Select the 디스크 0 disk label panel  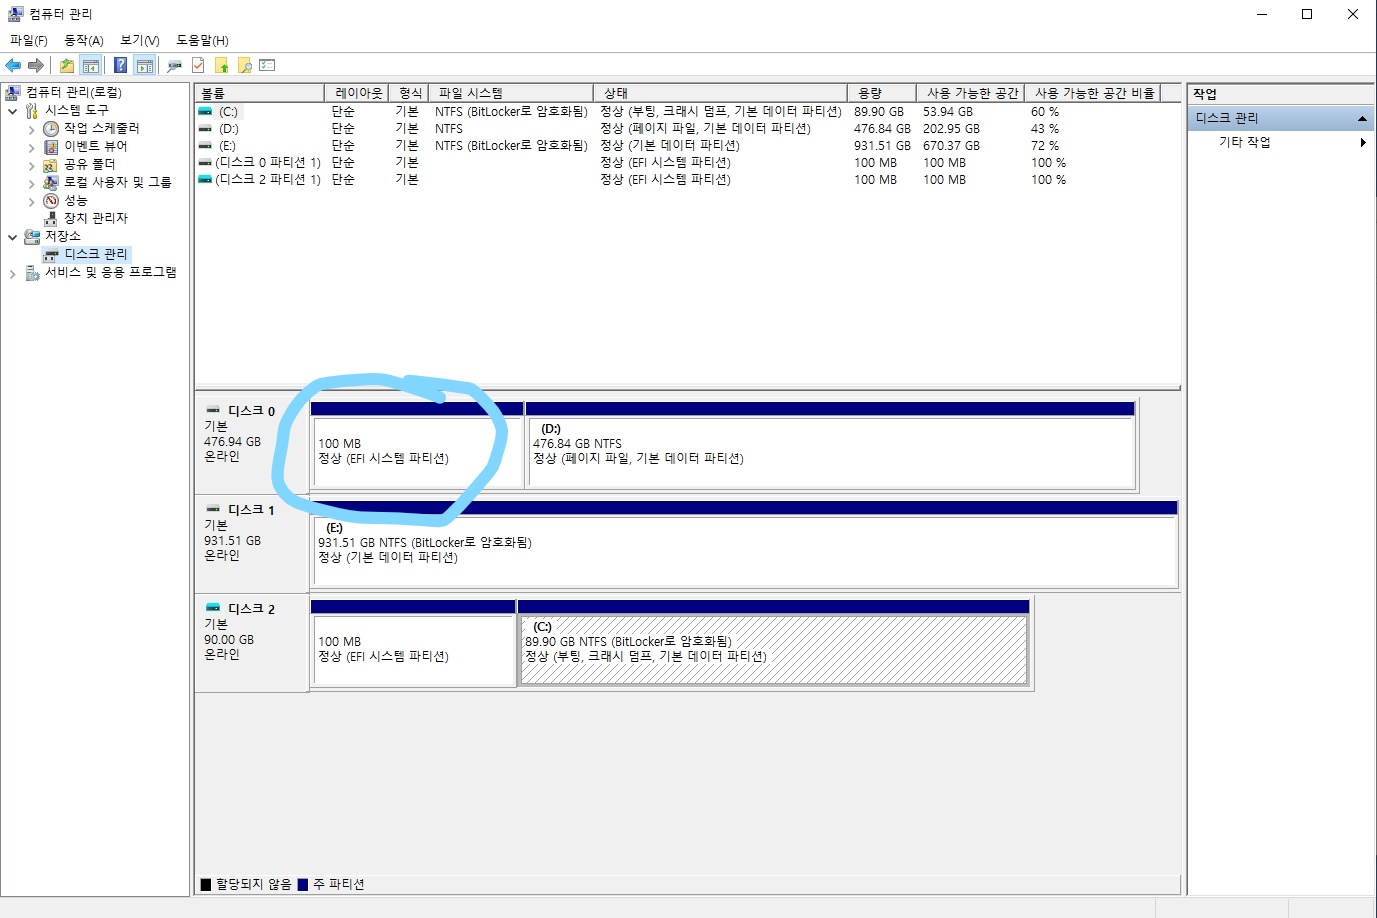click(252, 445)
